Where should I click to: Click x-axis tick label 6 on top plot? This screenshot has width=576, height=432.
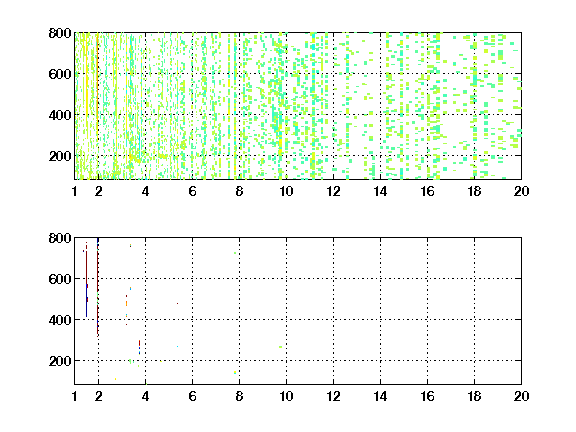click(x=192, y=191)
